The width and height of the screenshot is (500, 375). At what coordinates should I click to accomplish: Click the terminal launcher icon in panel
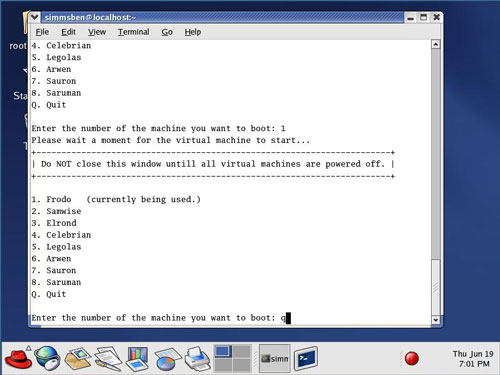306,359
